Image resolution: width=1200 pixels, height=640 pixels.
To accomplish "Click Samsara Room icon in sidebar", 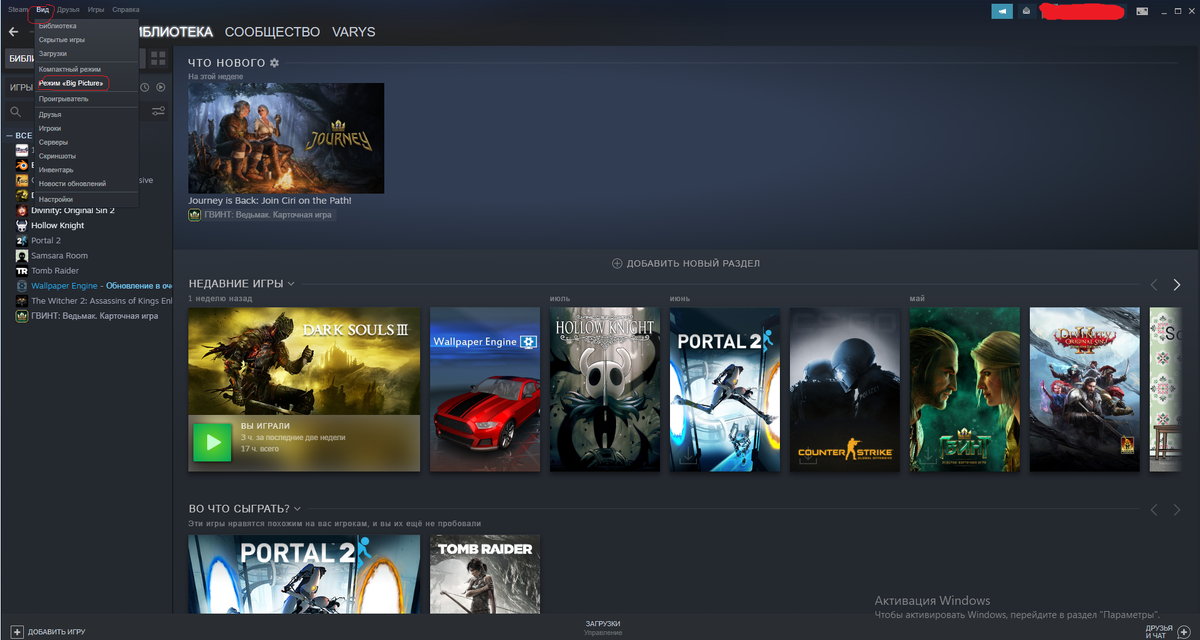I will click(x=22, y=255).
